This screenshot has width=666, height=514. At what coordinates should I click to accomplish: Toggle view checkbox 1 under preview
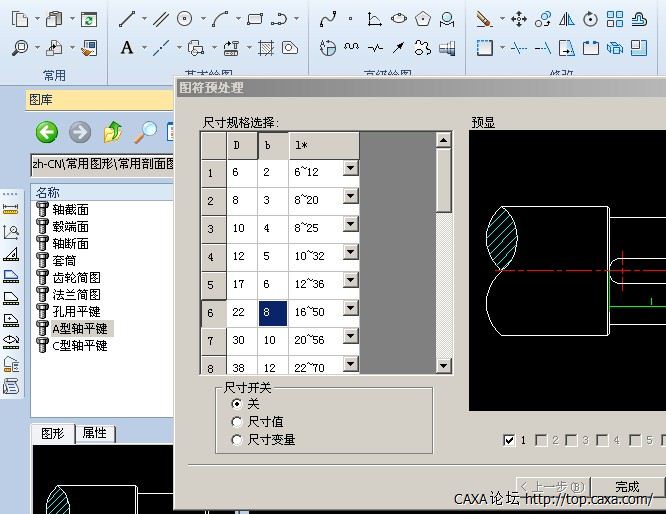coord(510,440)
